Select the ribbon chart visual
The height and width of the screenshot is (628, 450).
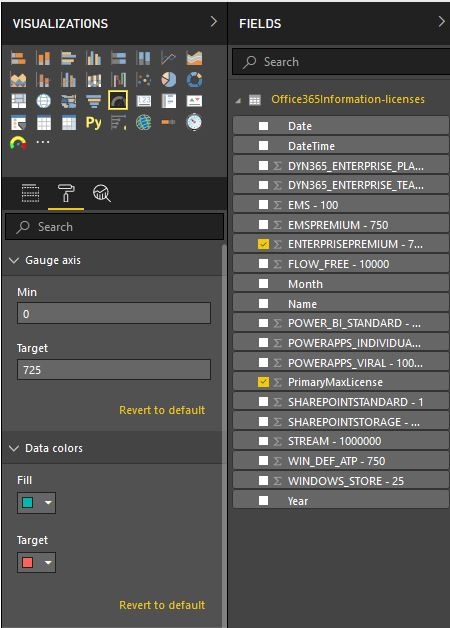point(94,80)
